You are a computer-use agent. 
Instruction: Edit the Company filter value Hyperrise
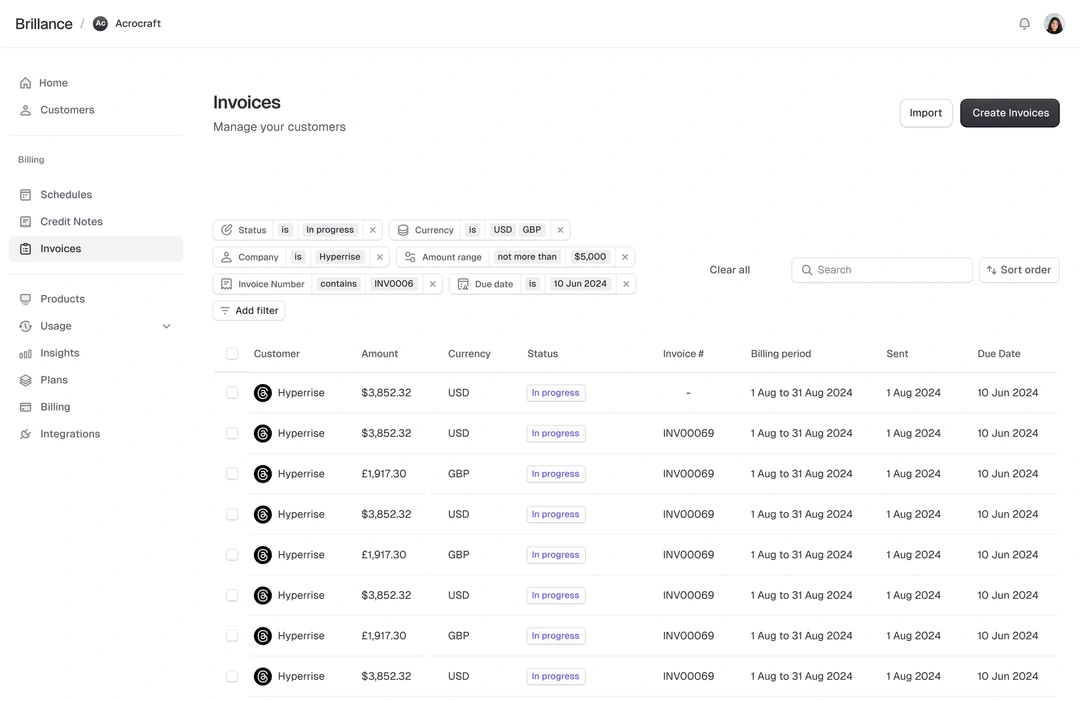point(340,257)
